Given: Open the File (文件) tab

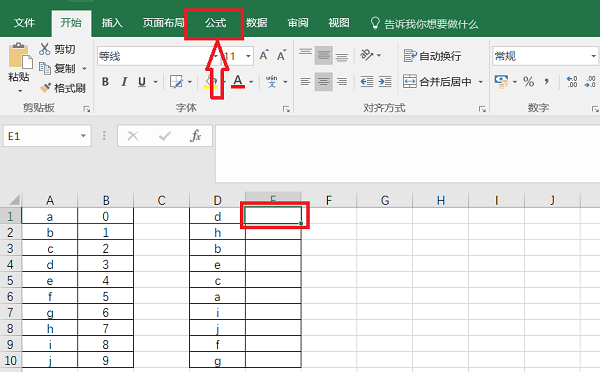Looking at the screenshot, I should click(24, 23).
